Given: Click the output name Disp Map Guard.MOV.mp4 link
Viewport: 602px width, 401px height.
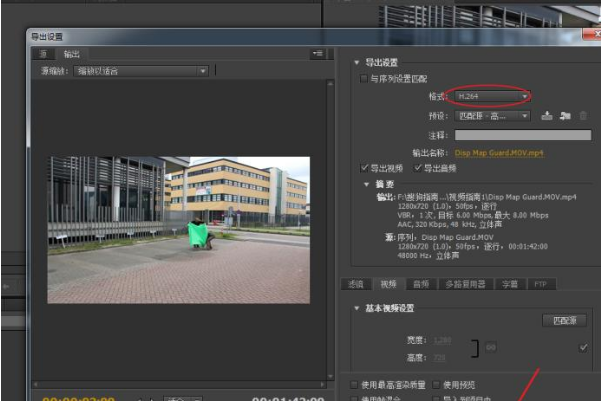Looking at the screenshot, I should [x=499, y=153].
